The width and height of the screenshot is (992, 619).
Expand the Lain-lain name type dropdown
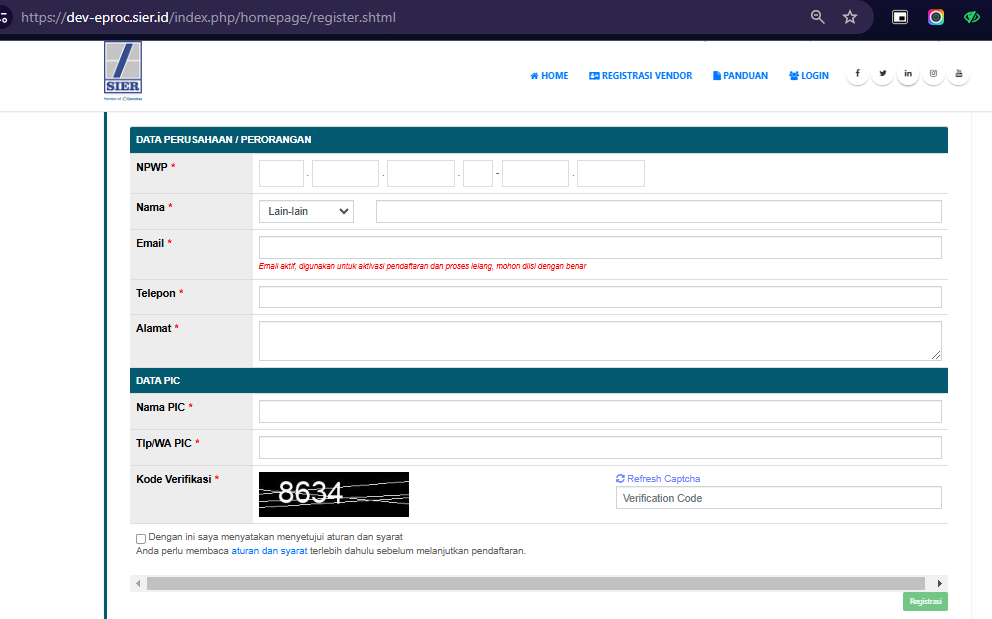point(306,211)
